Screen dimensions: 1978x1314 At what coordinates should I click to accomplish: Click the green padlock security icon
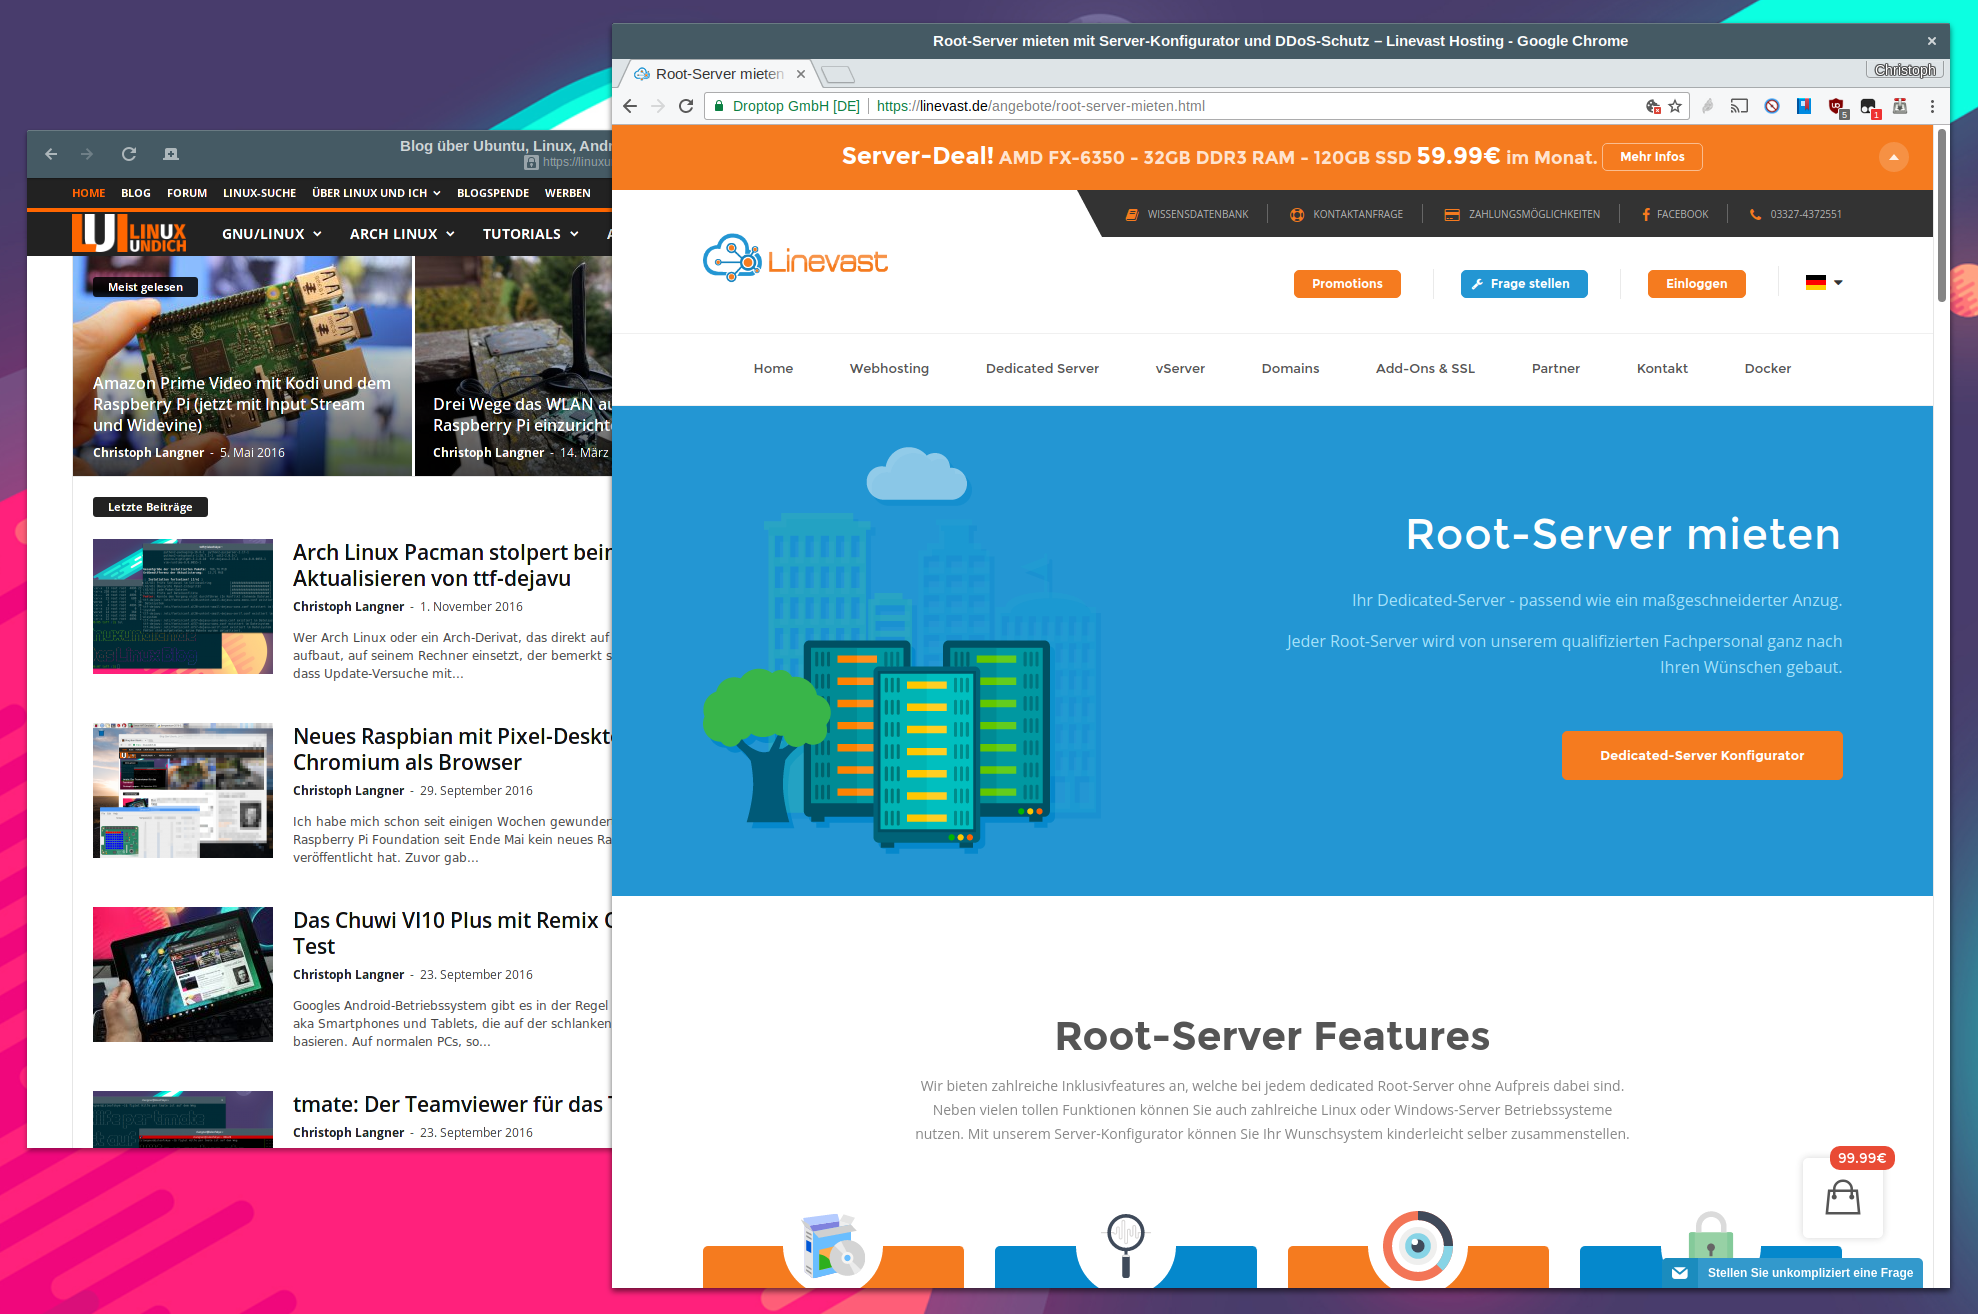coord(718,106)
